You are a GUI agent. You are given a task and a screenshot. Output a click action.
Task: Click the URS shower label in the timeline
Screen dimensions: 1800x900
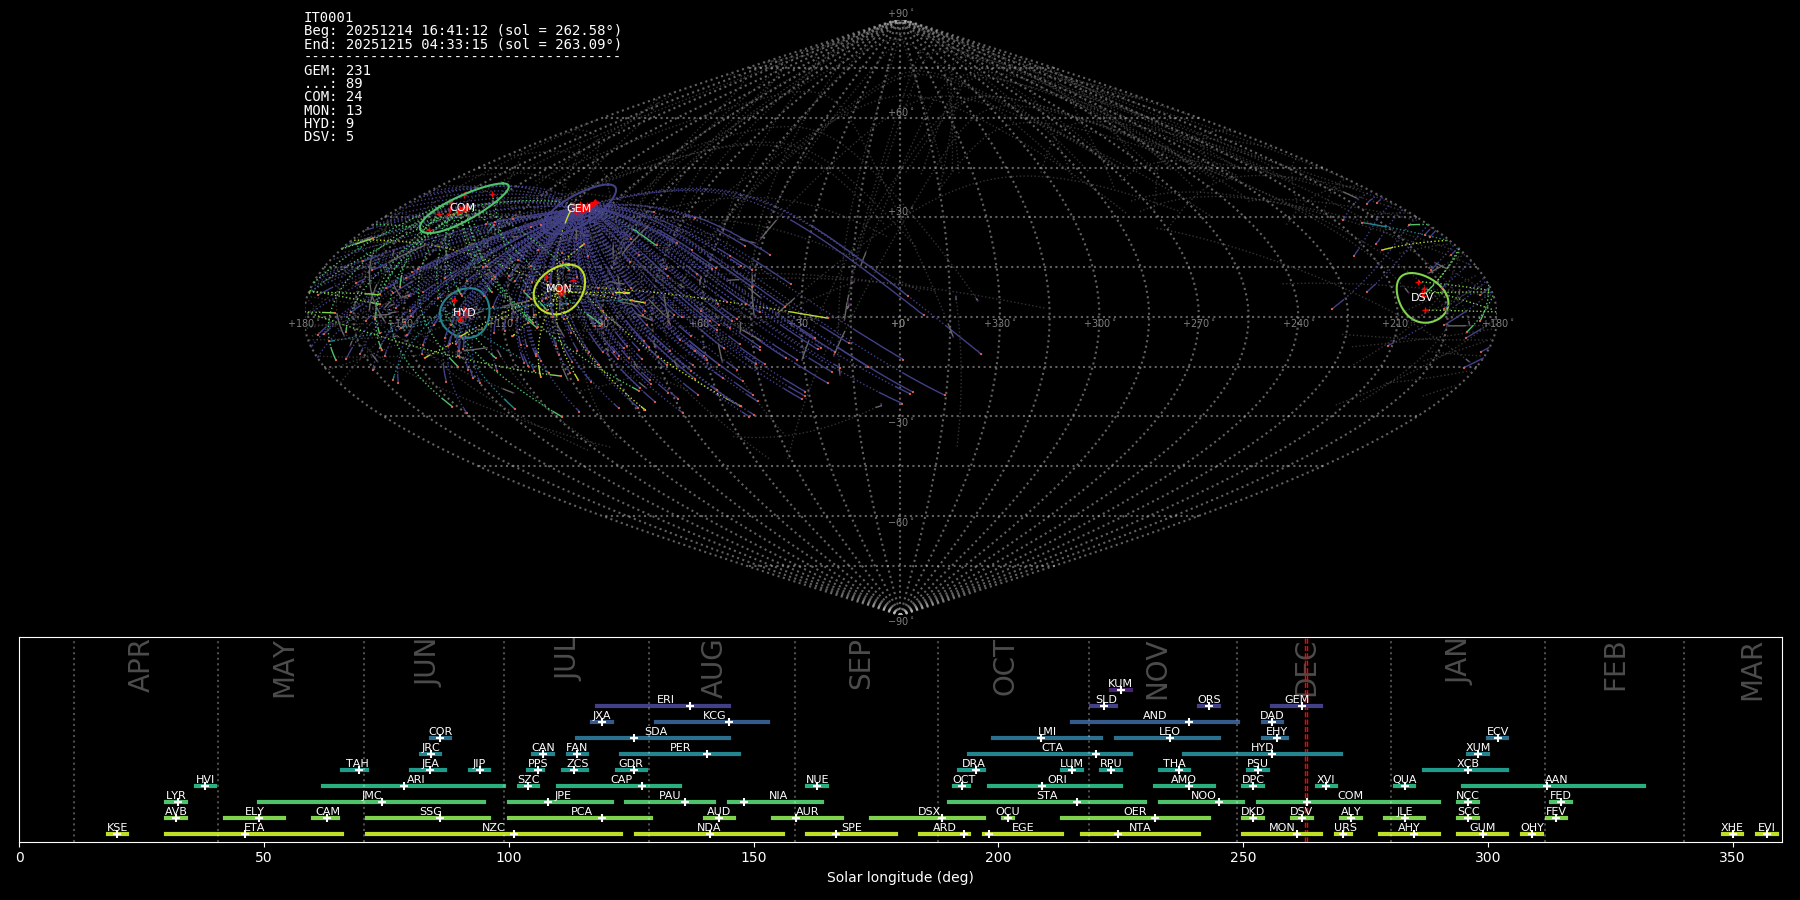click(x=1345, y=828)
